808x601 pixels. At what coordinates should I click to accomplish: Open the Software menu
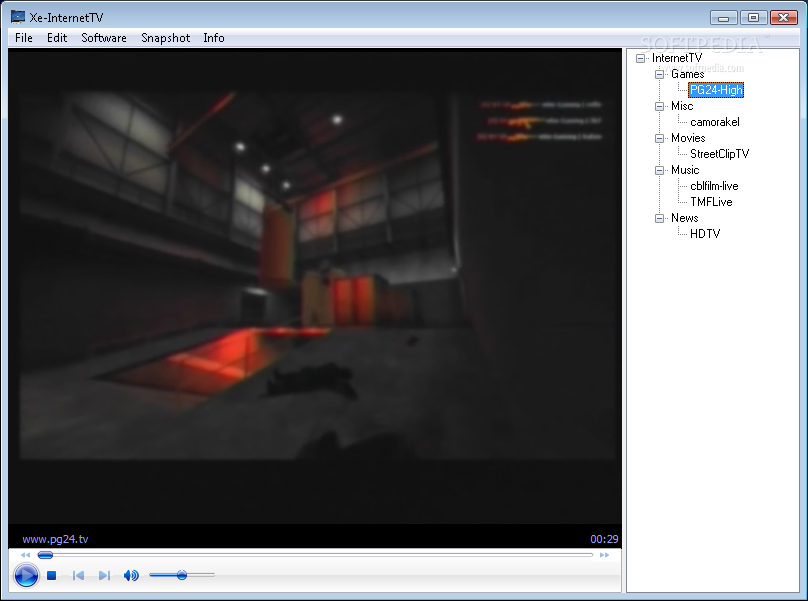coord(104,38)
